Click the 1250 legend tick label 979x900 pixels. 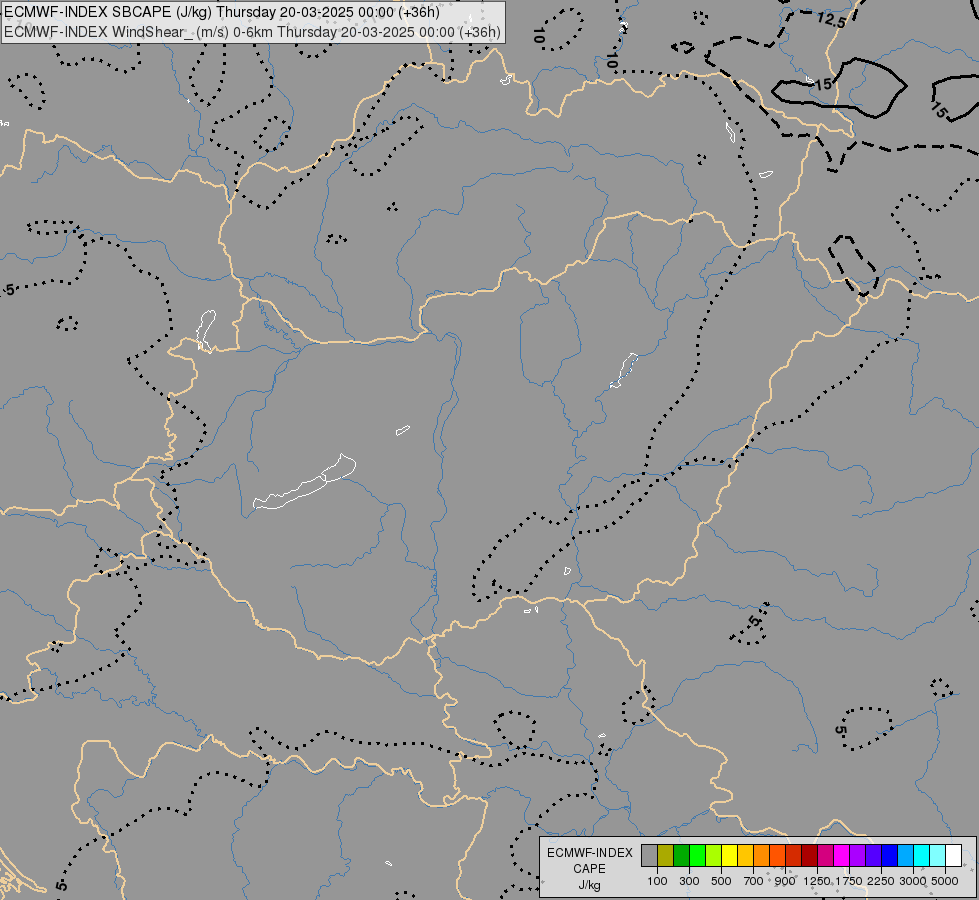point(817,881)
